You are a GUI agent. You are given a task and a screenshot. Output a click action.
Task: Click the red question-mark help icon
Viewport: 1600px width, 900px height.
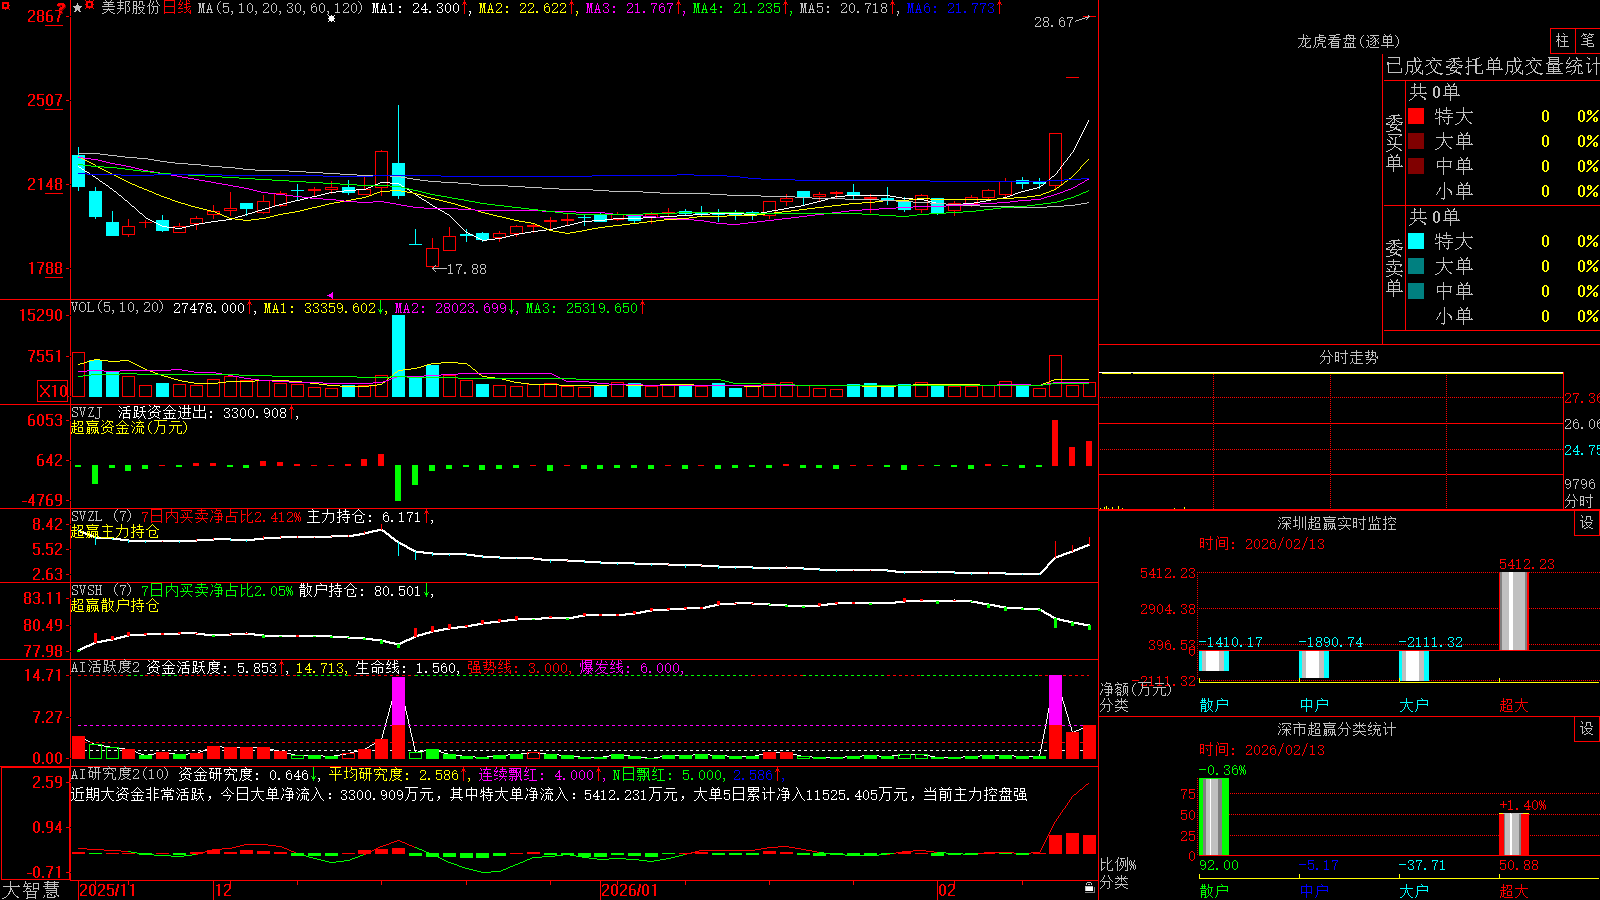pos(61,7)
